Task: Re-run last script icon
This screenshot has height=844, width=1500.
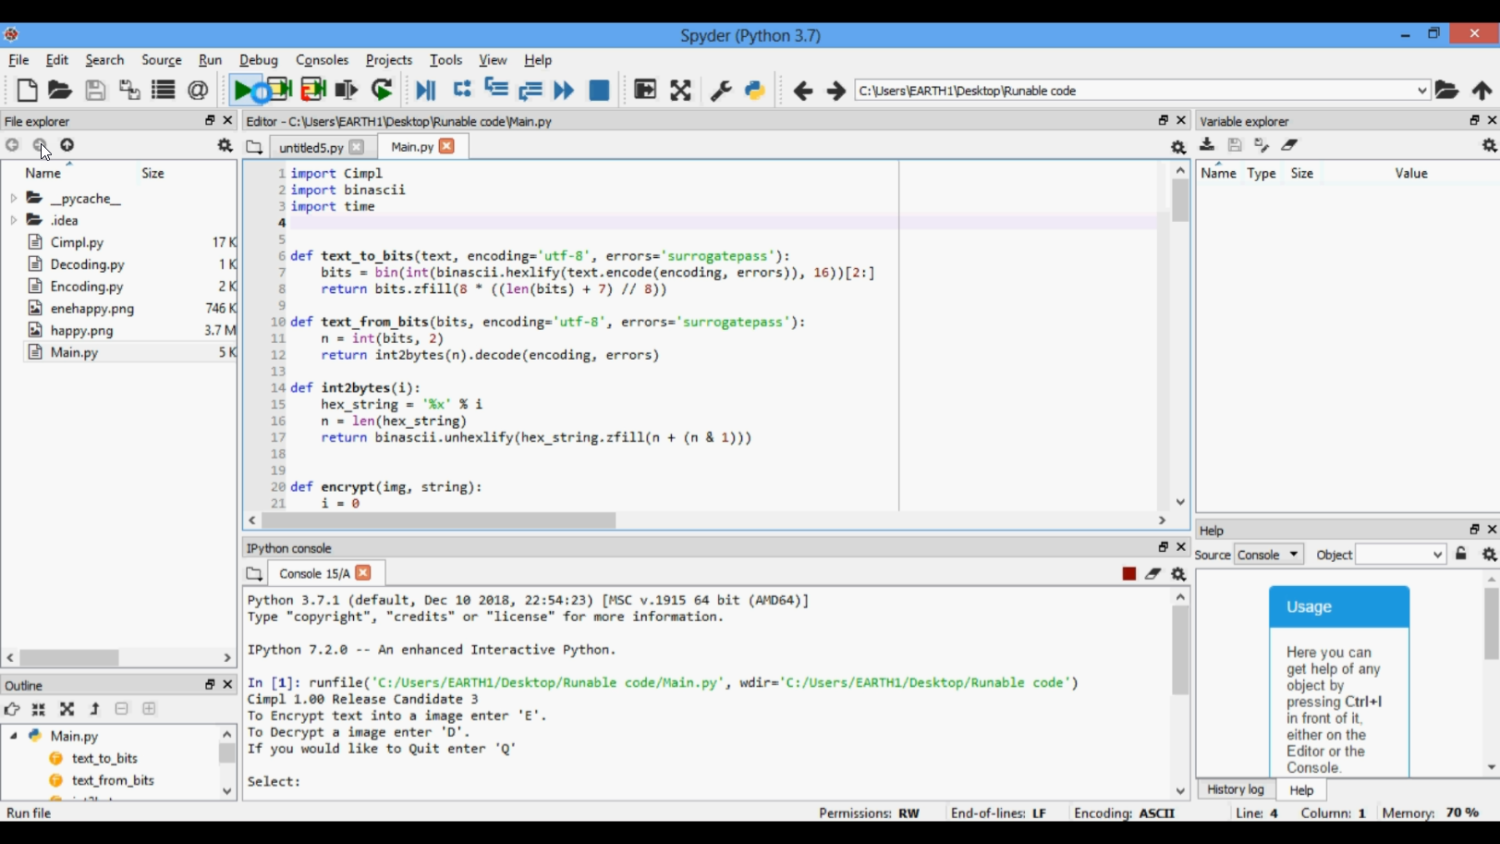Action: [x=382, y=90]
